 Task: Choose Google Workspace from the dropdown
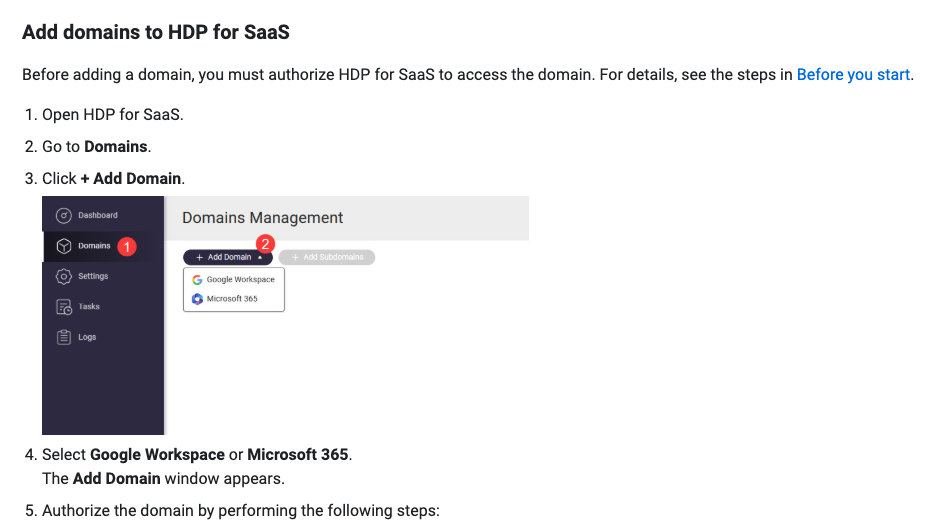click(240, 280)
